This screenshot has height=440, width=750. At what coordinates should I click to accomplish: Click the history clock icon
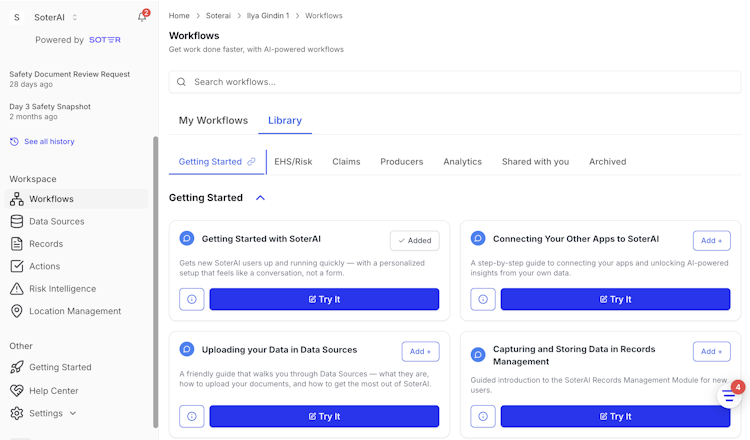14,142
